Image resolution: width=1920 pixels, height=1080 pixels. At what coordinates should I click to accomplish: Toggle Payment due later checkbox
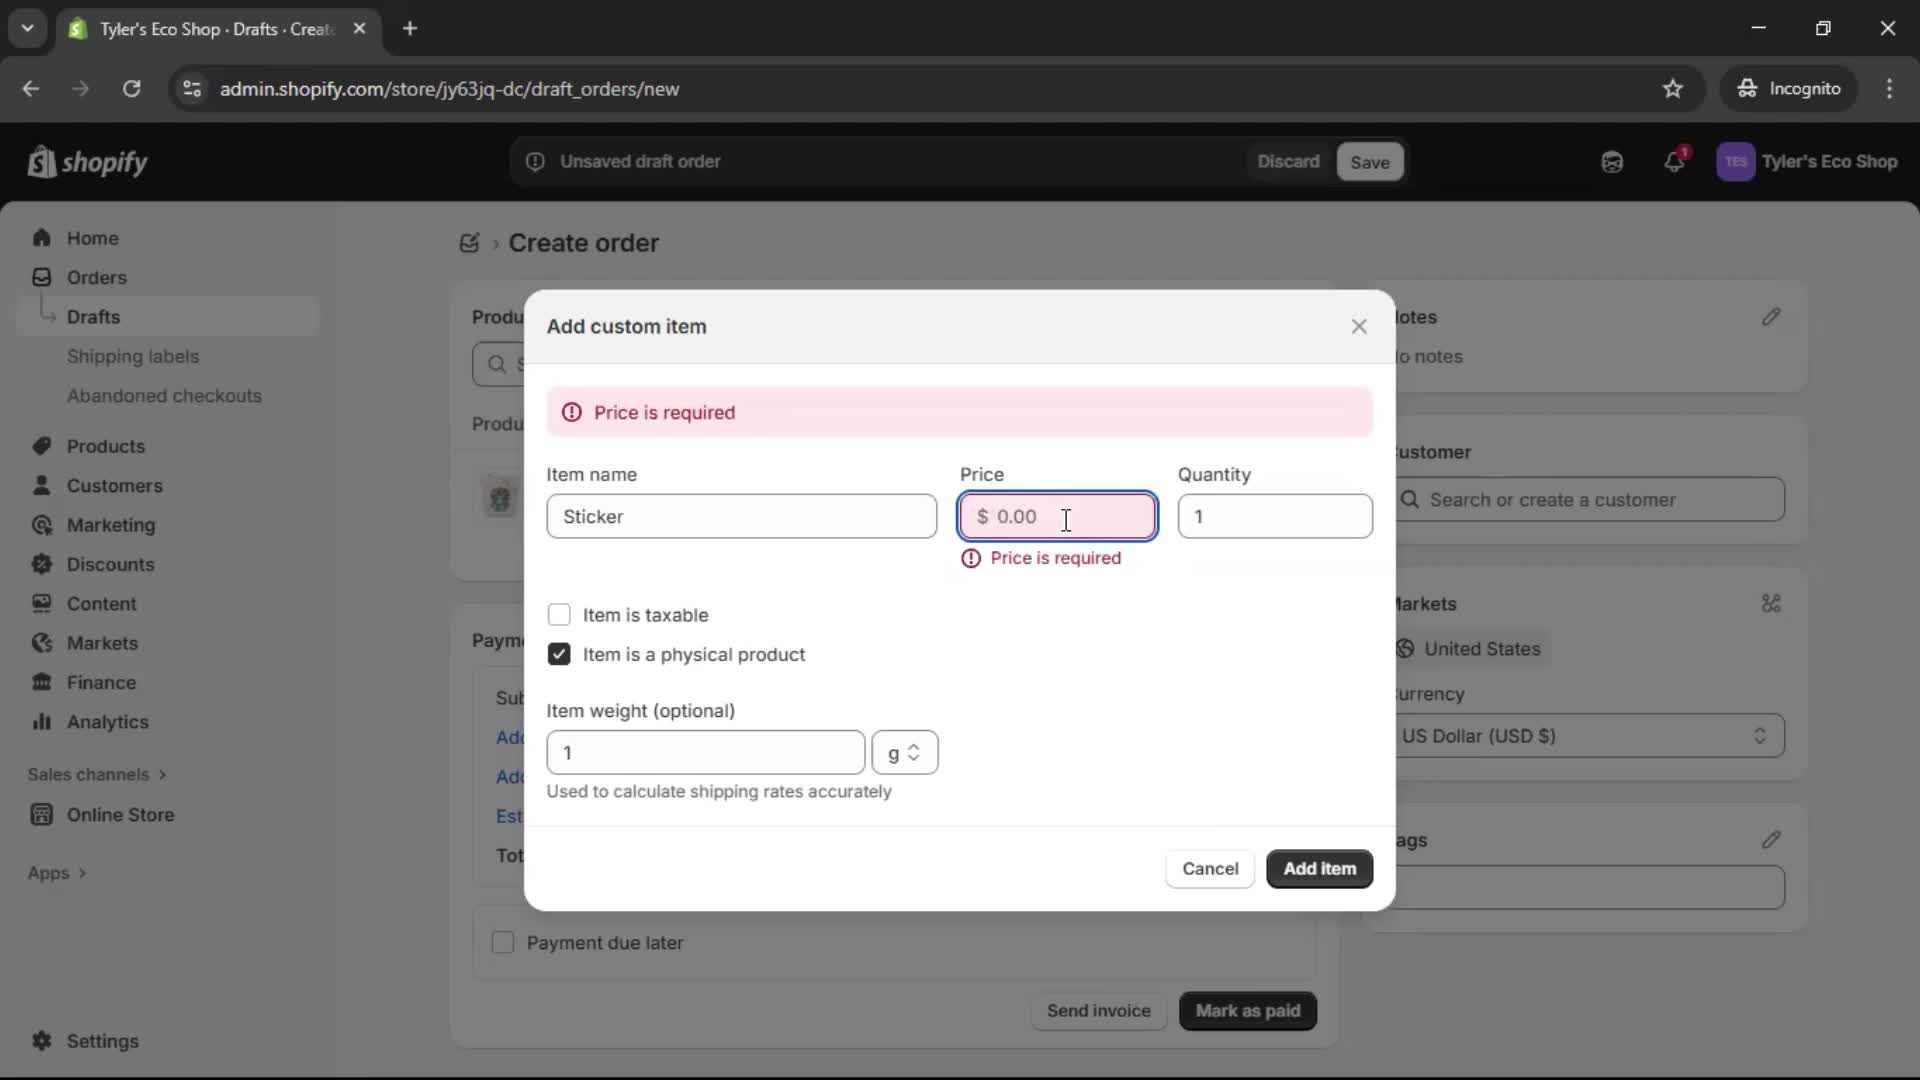[x=503, y=943]
